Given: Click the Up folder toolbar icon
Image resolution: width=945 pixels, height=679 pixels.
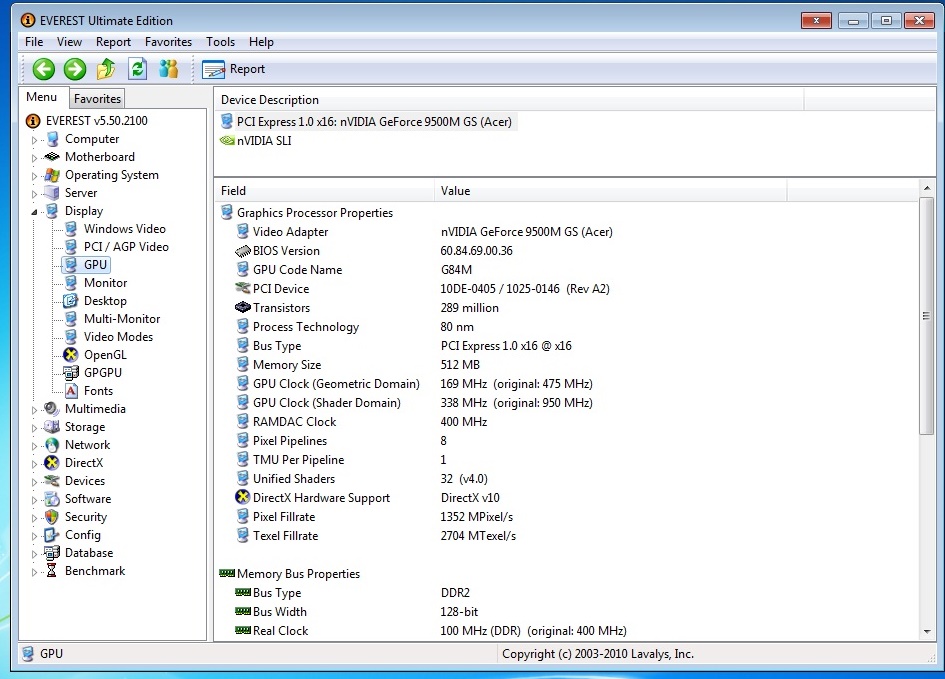Looking at the screenshot, I should (x=106, y=69).
